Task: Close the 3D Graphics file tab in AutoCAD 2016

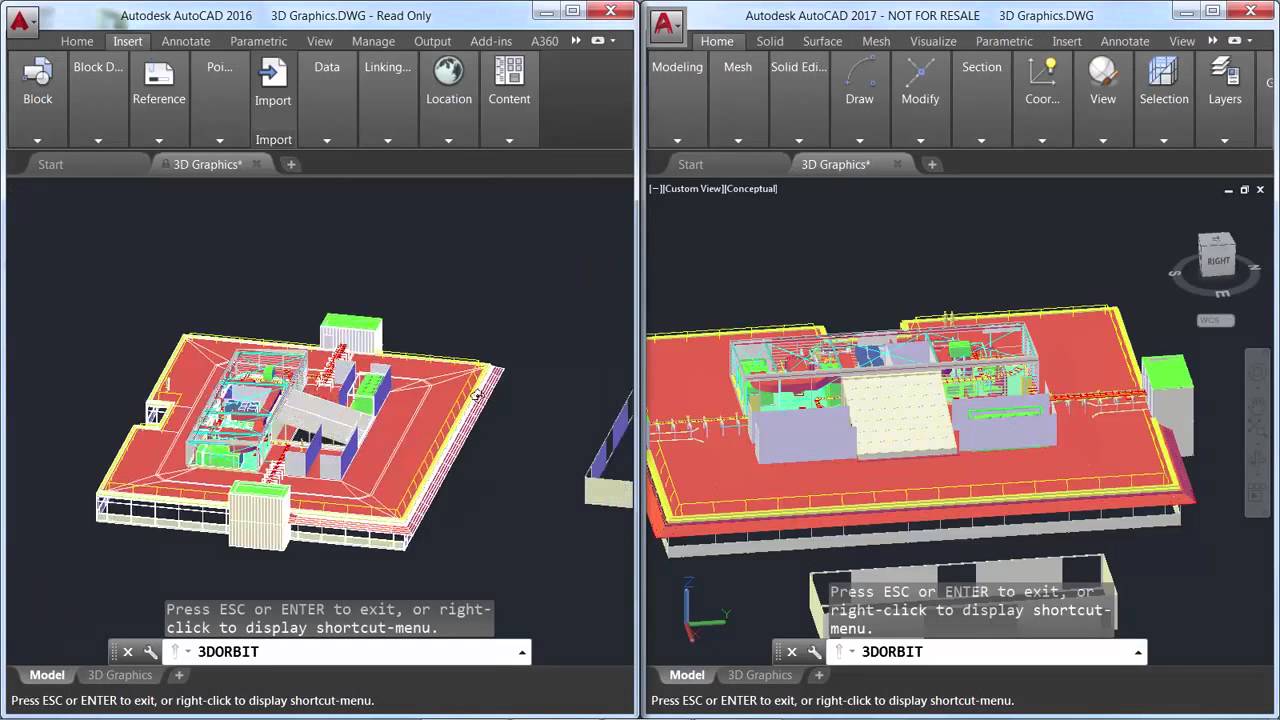Action: [256, 164]
